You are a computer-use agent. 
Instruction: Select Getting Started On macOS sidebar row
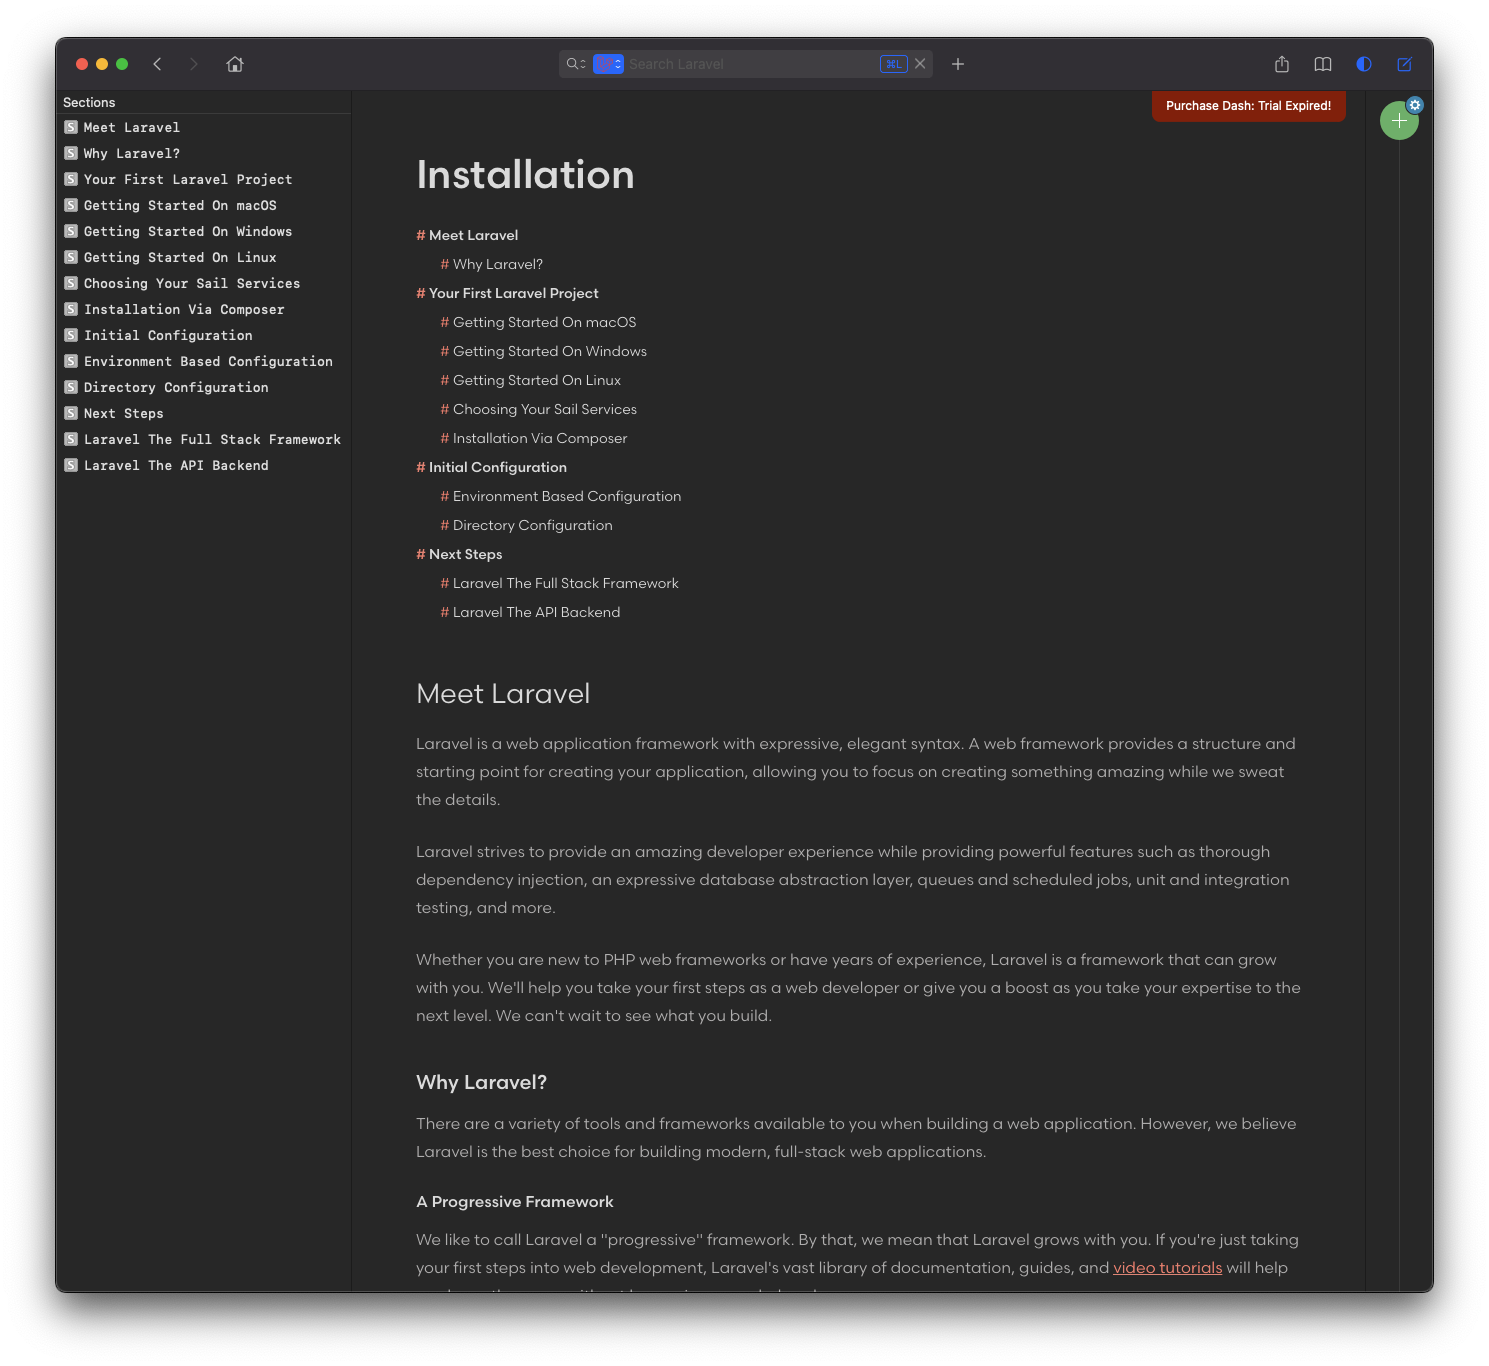coord(204,206)
